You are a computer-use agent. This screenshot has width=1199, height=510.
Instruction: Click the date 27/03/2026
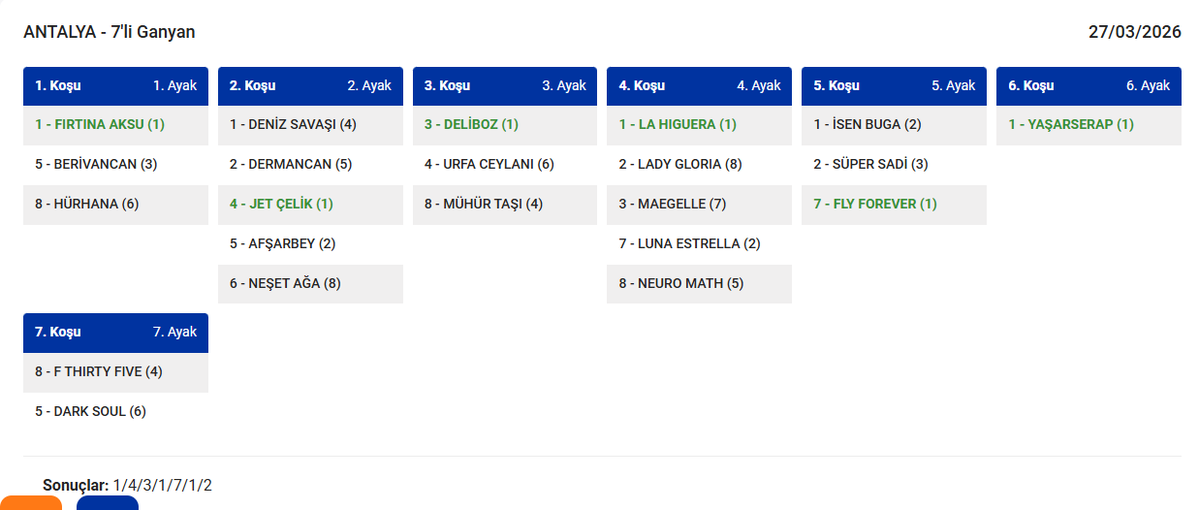pyautogui.click(x=1135, y=32)
